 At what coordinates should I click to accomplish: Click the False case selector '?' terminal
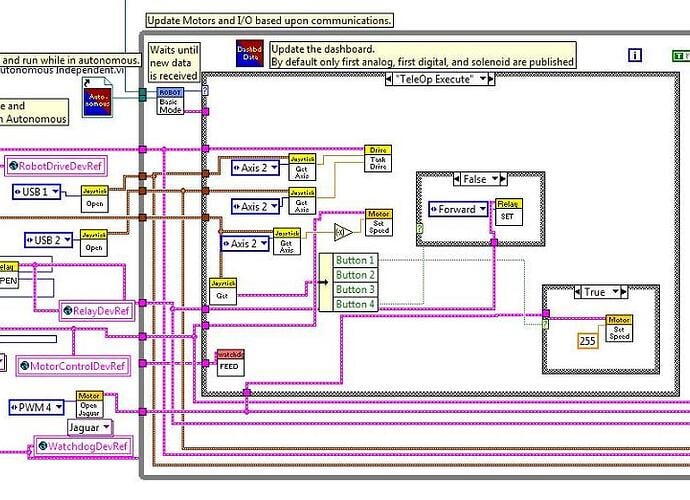tap(420, 229)
